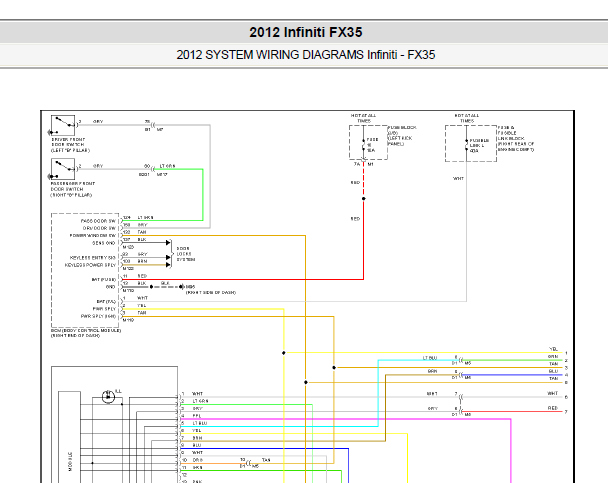608x483 pixels.
Task: Click the driver front door switch symbol
Action: [x=63, y=125]
